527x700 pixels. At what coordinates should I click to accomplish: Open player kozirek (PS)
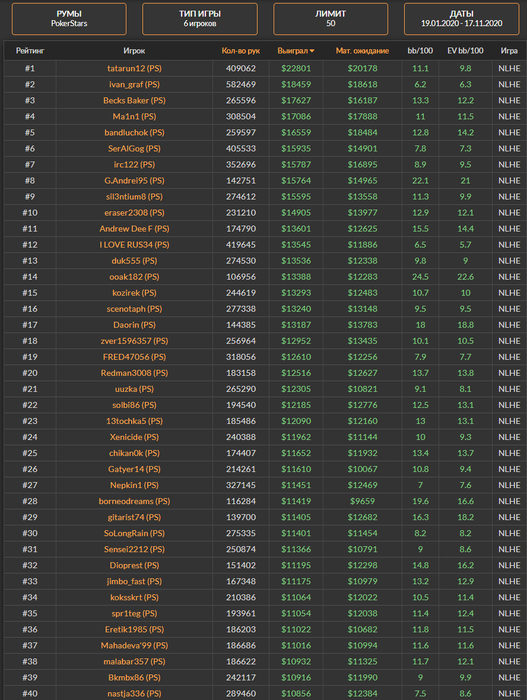134,293
